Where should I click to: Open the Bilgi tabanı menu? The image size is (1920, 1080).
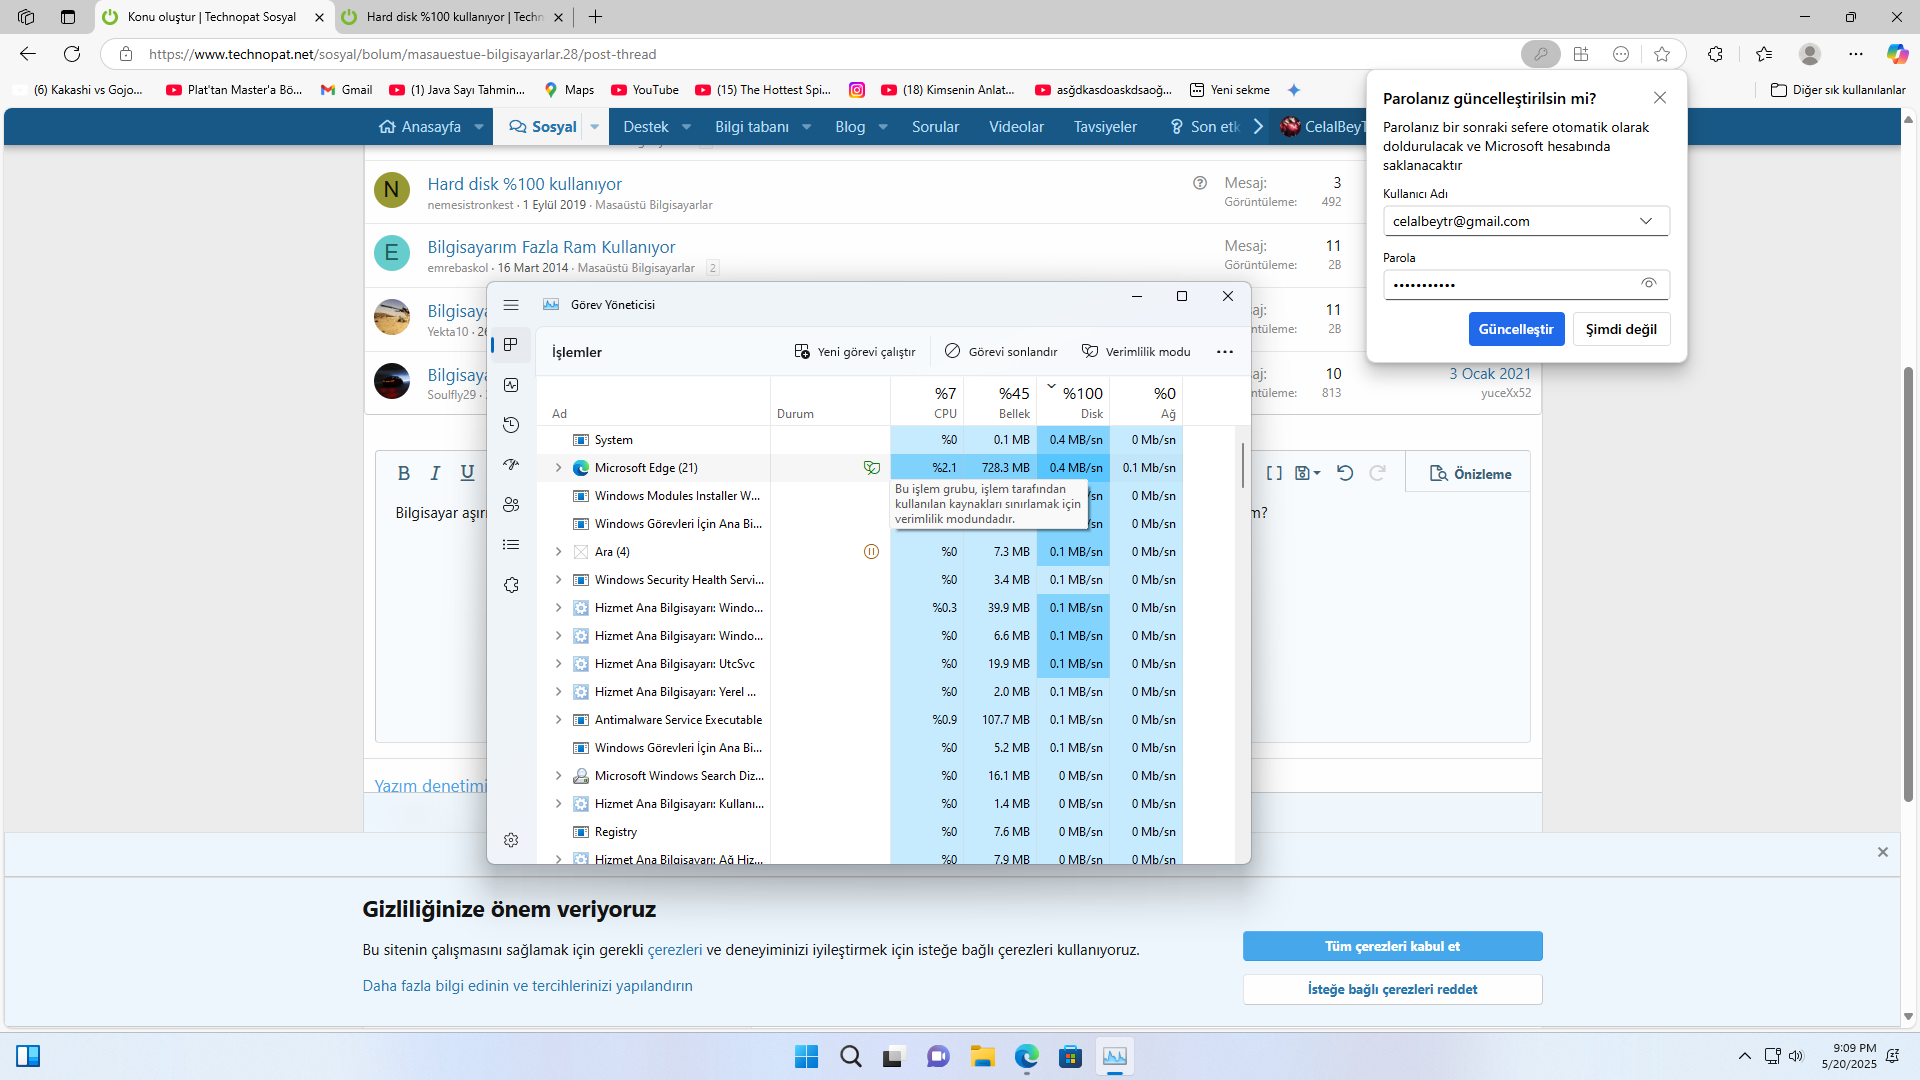[752, 127]
